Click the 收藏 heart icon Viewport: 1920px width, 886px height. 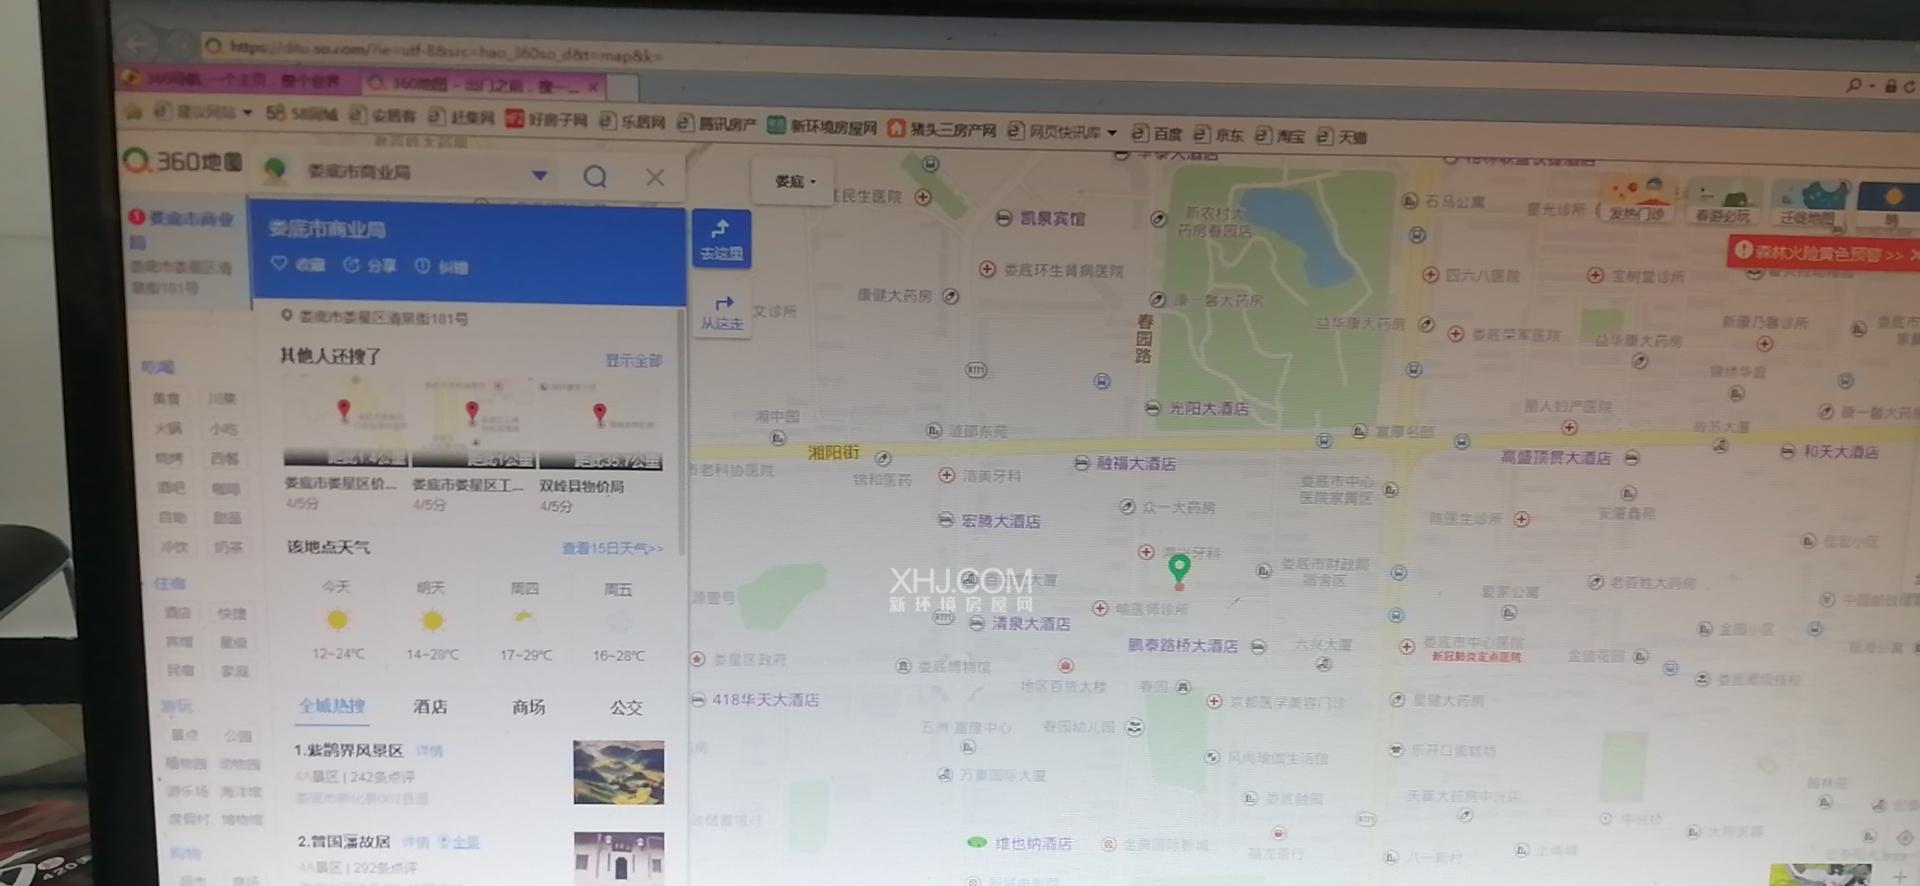click(x=279, y=263)
